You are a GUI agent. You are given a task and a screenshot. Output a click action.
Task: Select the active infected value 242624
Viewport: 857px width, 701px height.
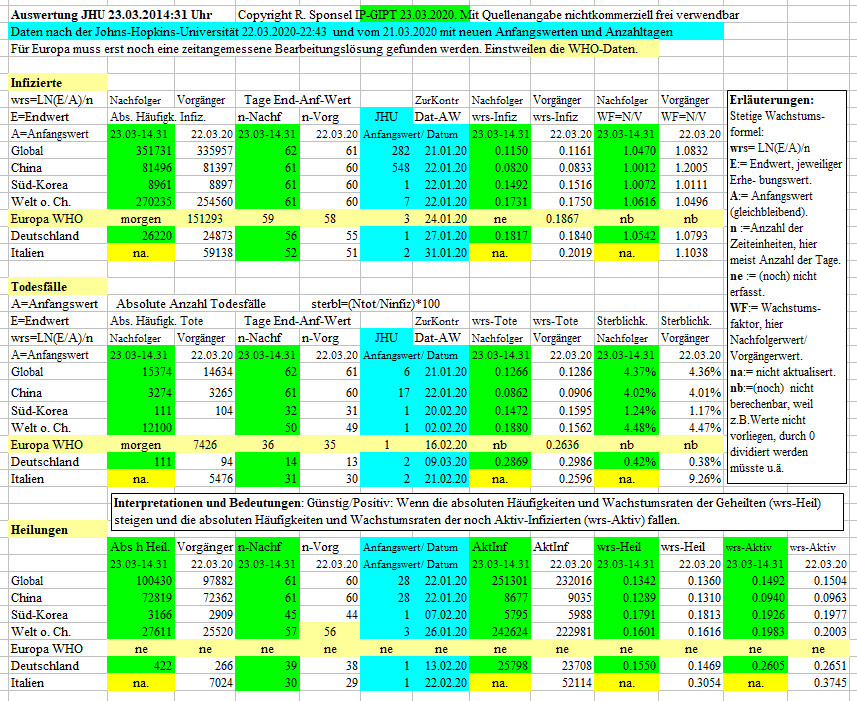(500, 632)
